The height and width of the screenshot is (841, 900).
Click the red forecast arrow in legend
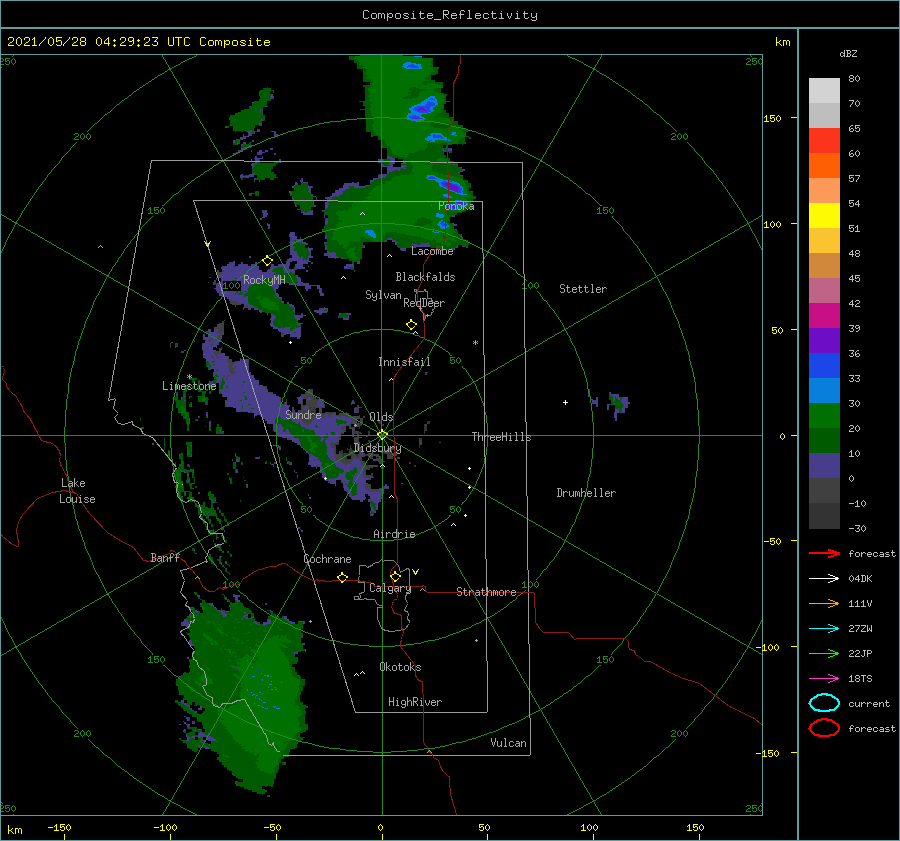click(824, 553)
